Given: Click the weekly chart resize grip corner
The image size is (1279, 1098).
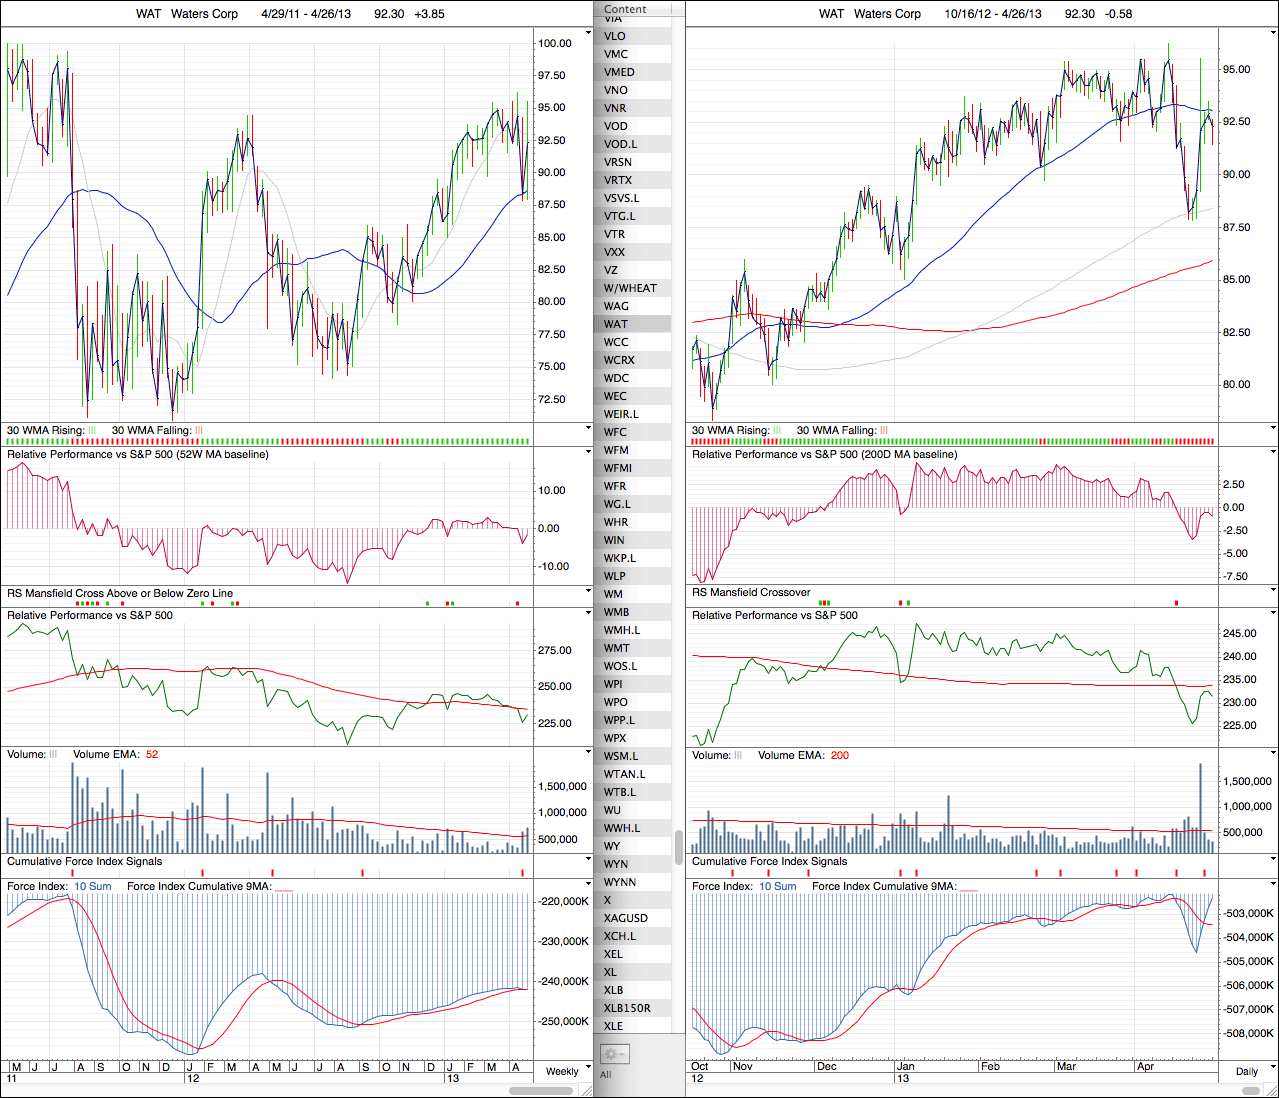Looking at the screenshot, I should coord(587,1090).
